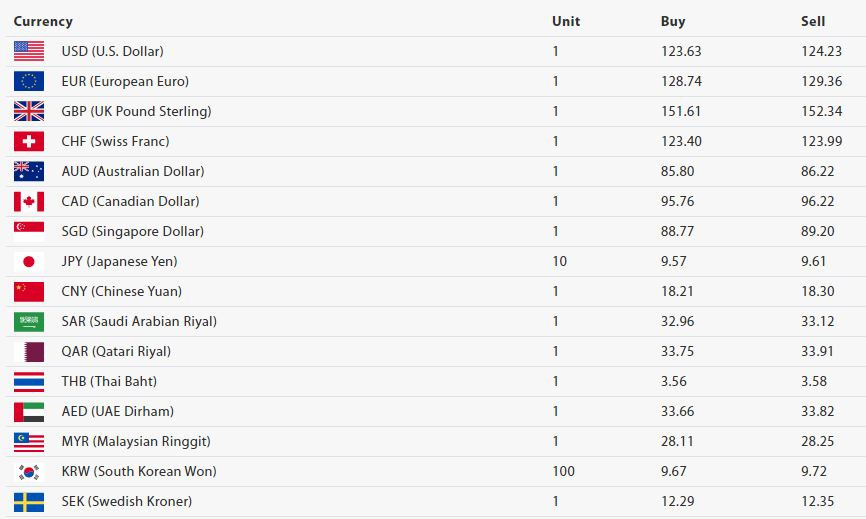The height and width of the screenshot is (519, 866).
Task: Click the Swiss flag icon
Action: (x=29, y=141)
